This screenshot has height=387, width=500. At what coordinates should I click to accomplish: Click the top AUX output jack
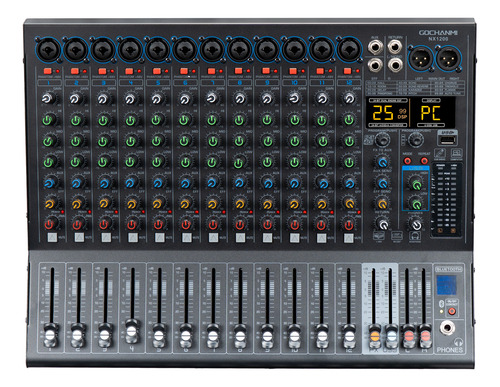(375, 47)
